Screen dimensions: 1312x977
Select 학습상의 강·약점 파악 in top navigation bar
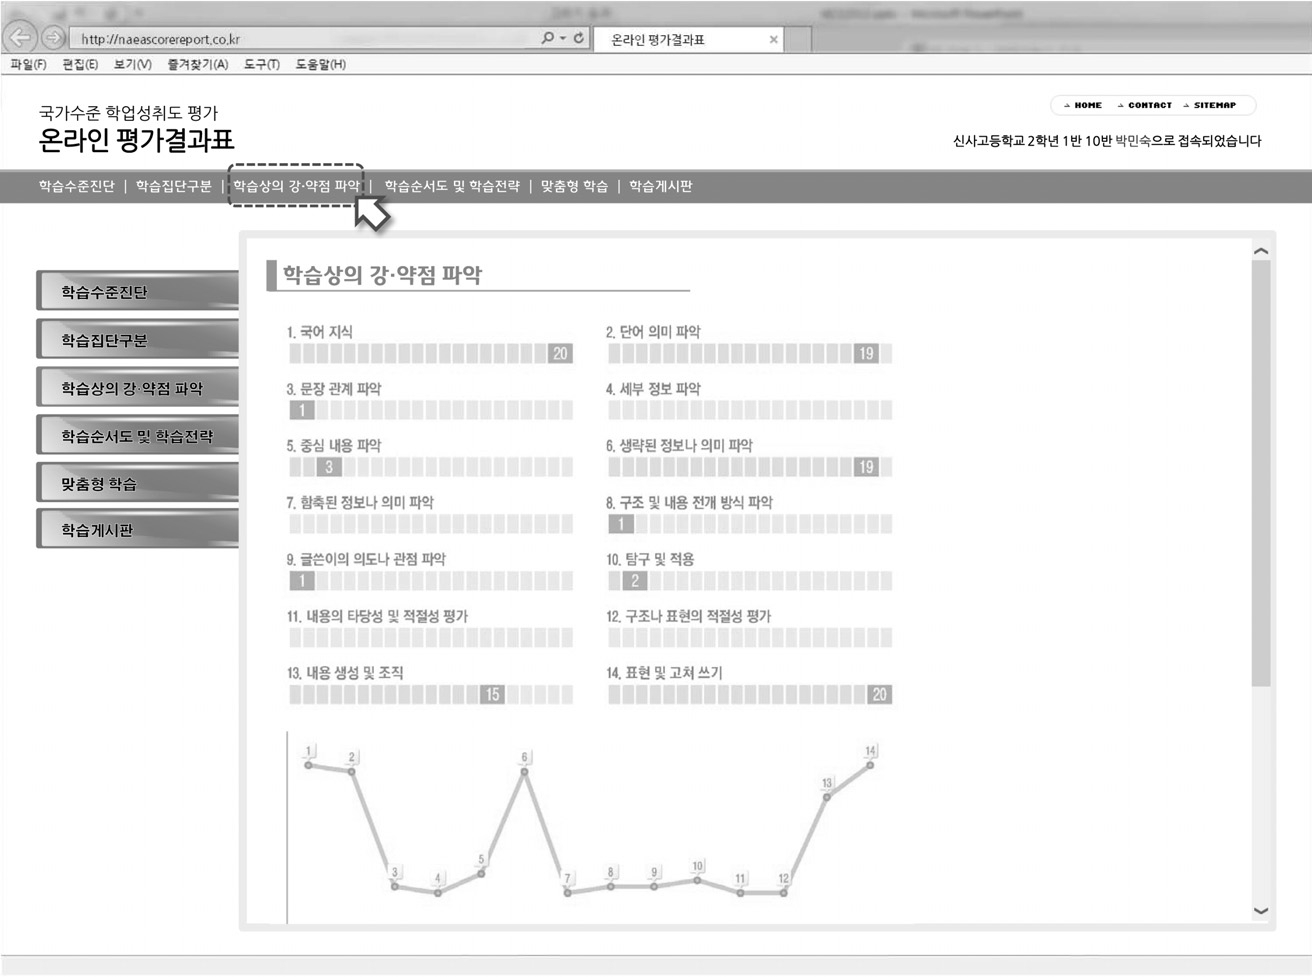click(296, 186)
